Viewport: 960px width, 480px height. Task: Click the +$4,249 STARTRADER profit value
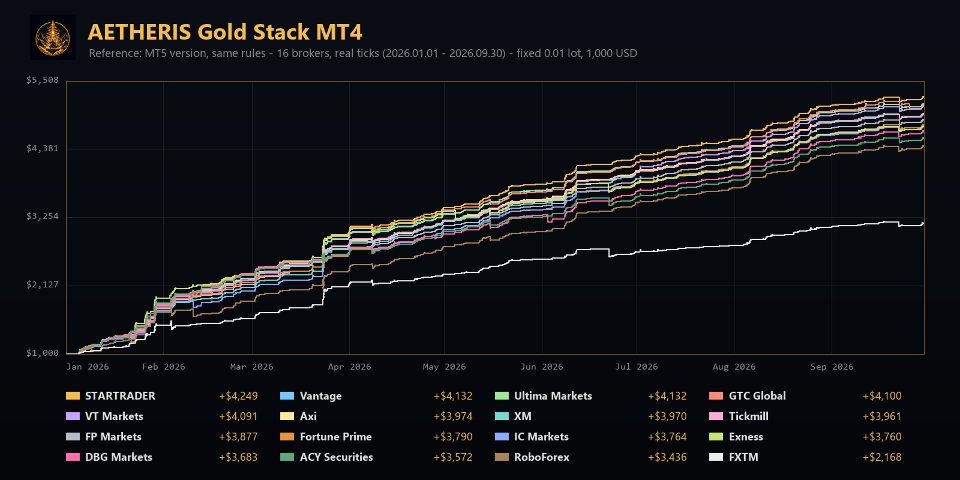[238, 396]
